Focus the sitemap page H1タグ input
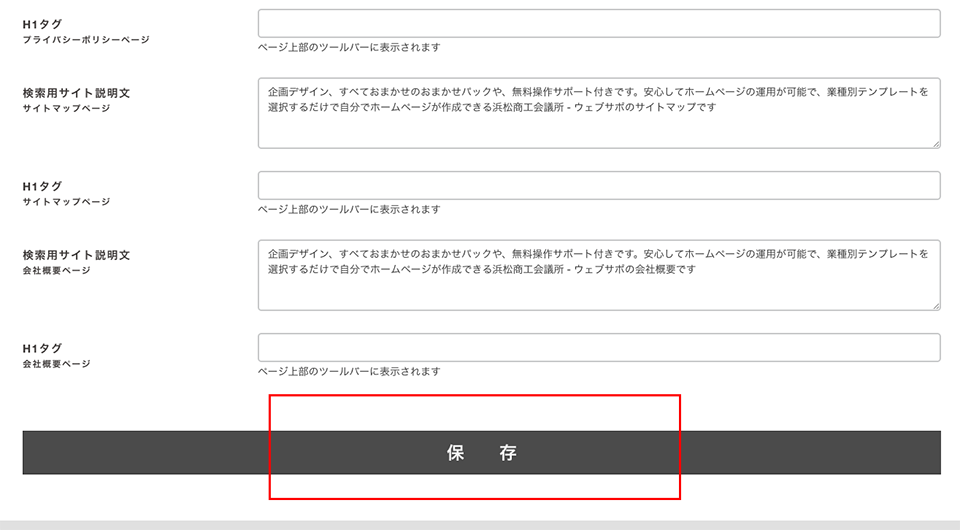This screenshot has width=960, height=530. tap(598, 186)
